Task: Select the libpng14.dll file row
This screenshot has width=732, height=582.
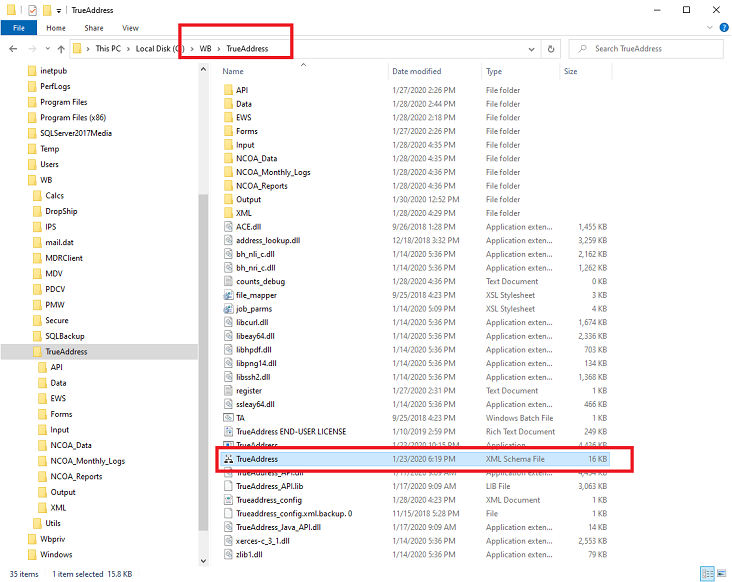Action: tap(416, 363)
